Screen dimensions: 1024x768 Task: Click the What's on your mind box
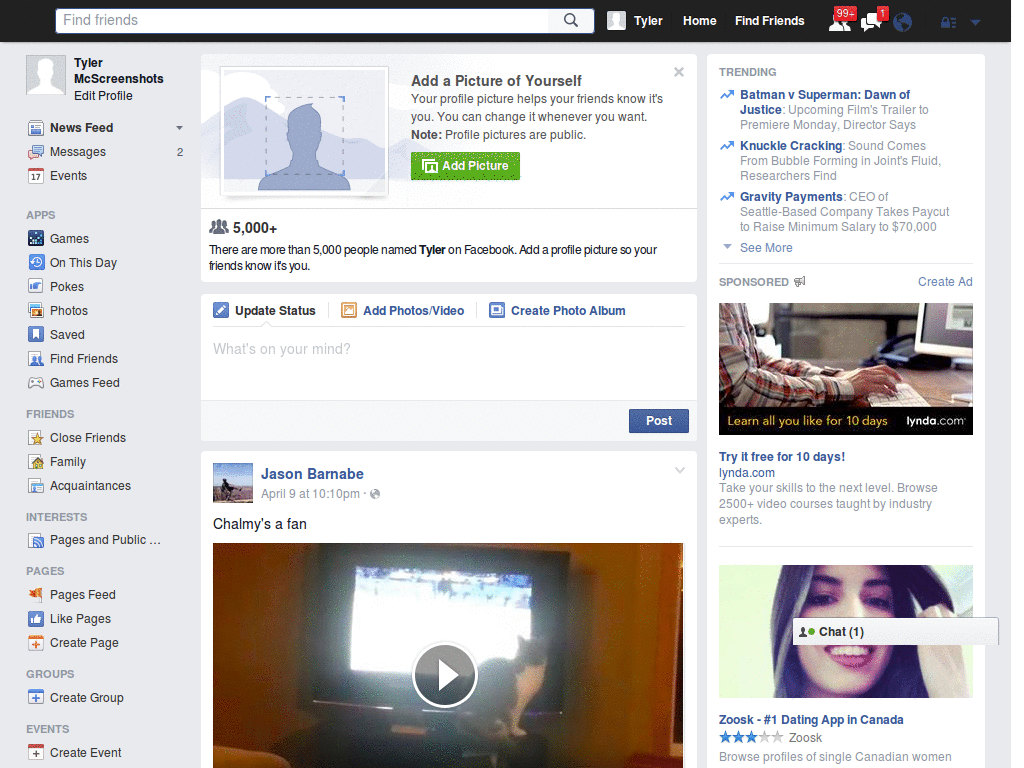pyautogui.click(x=449, y=364)
